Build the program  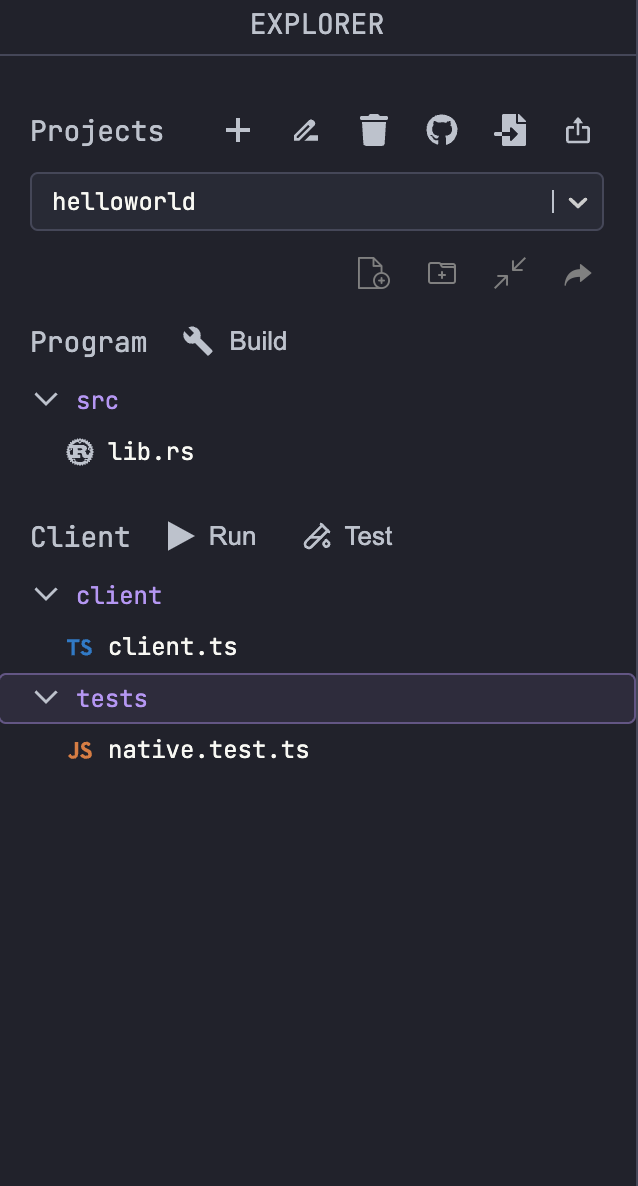236,342
